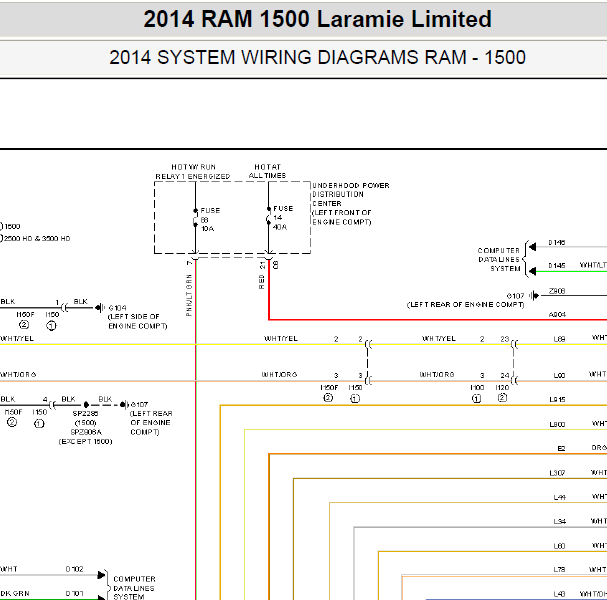Click the 'HOT AT ALL TIMES' label
This screenshot has height=600, width=607.
click(267, 171)
